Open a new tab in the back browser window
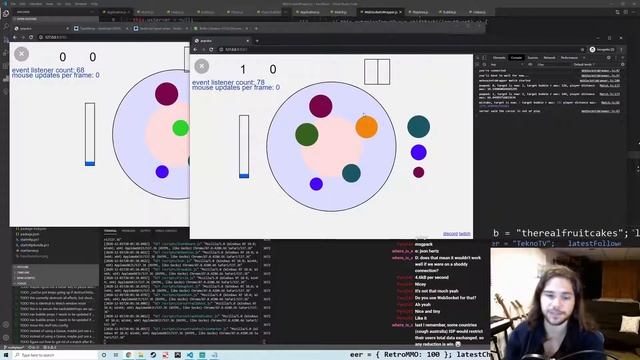 pyautogui.click(x=256, y=29)
